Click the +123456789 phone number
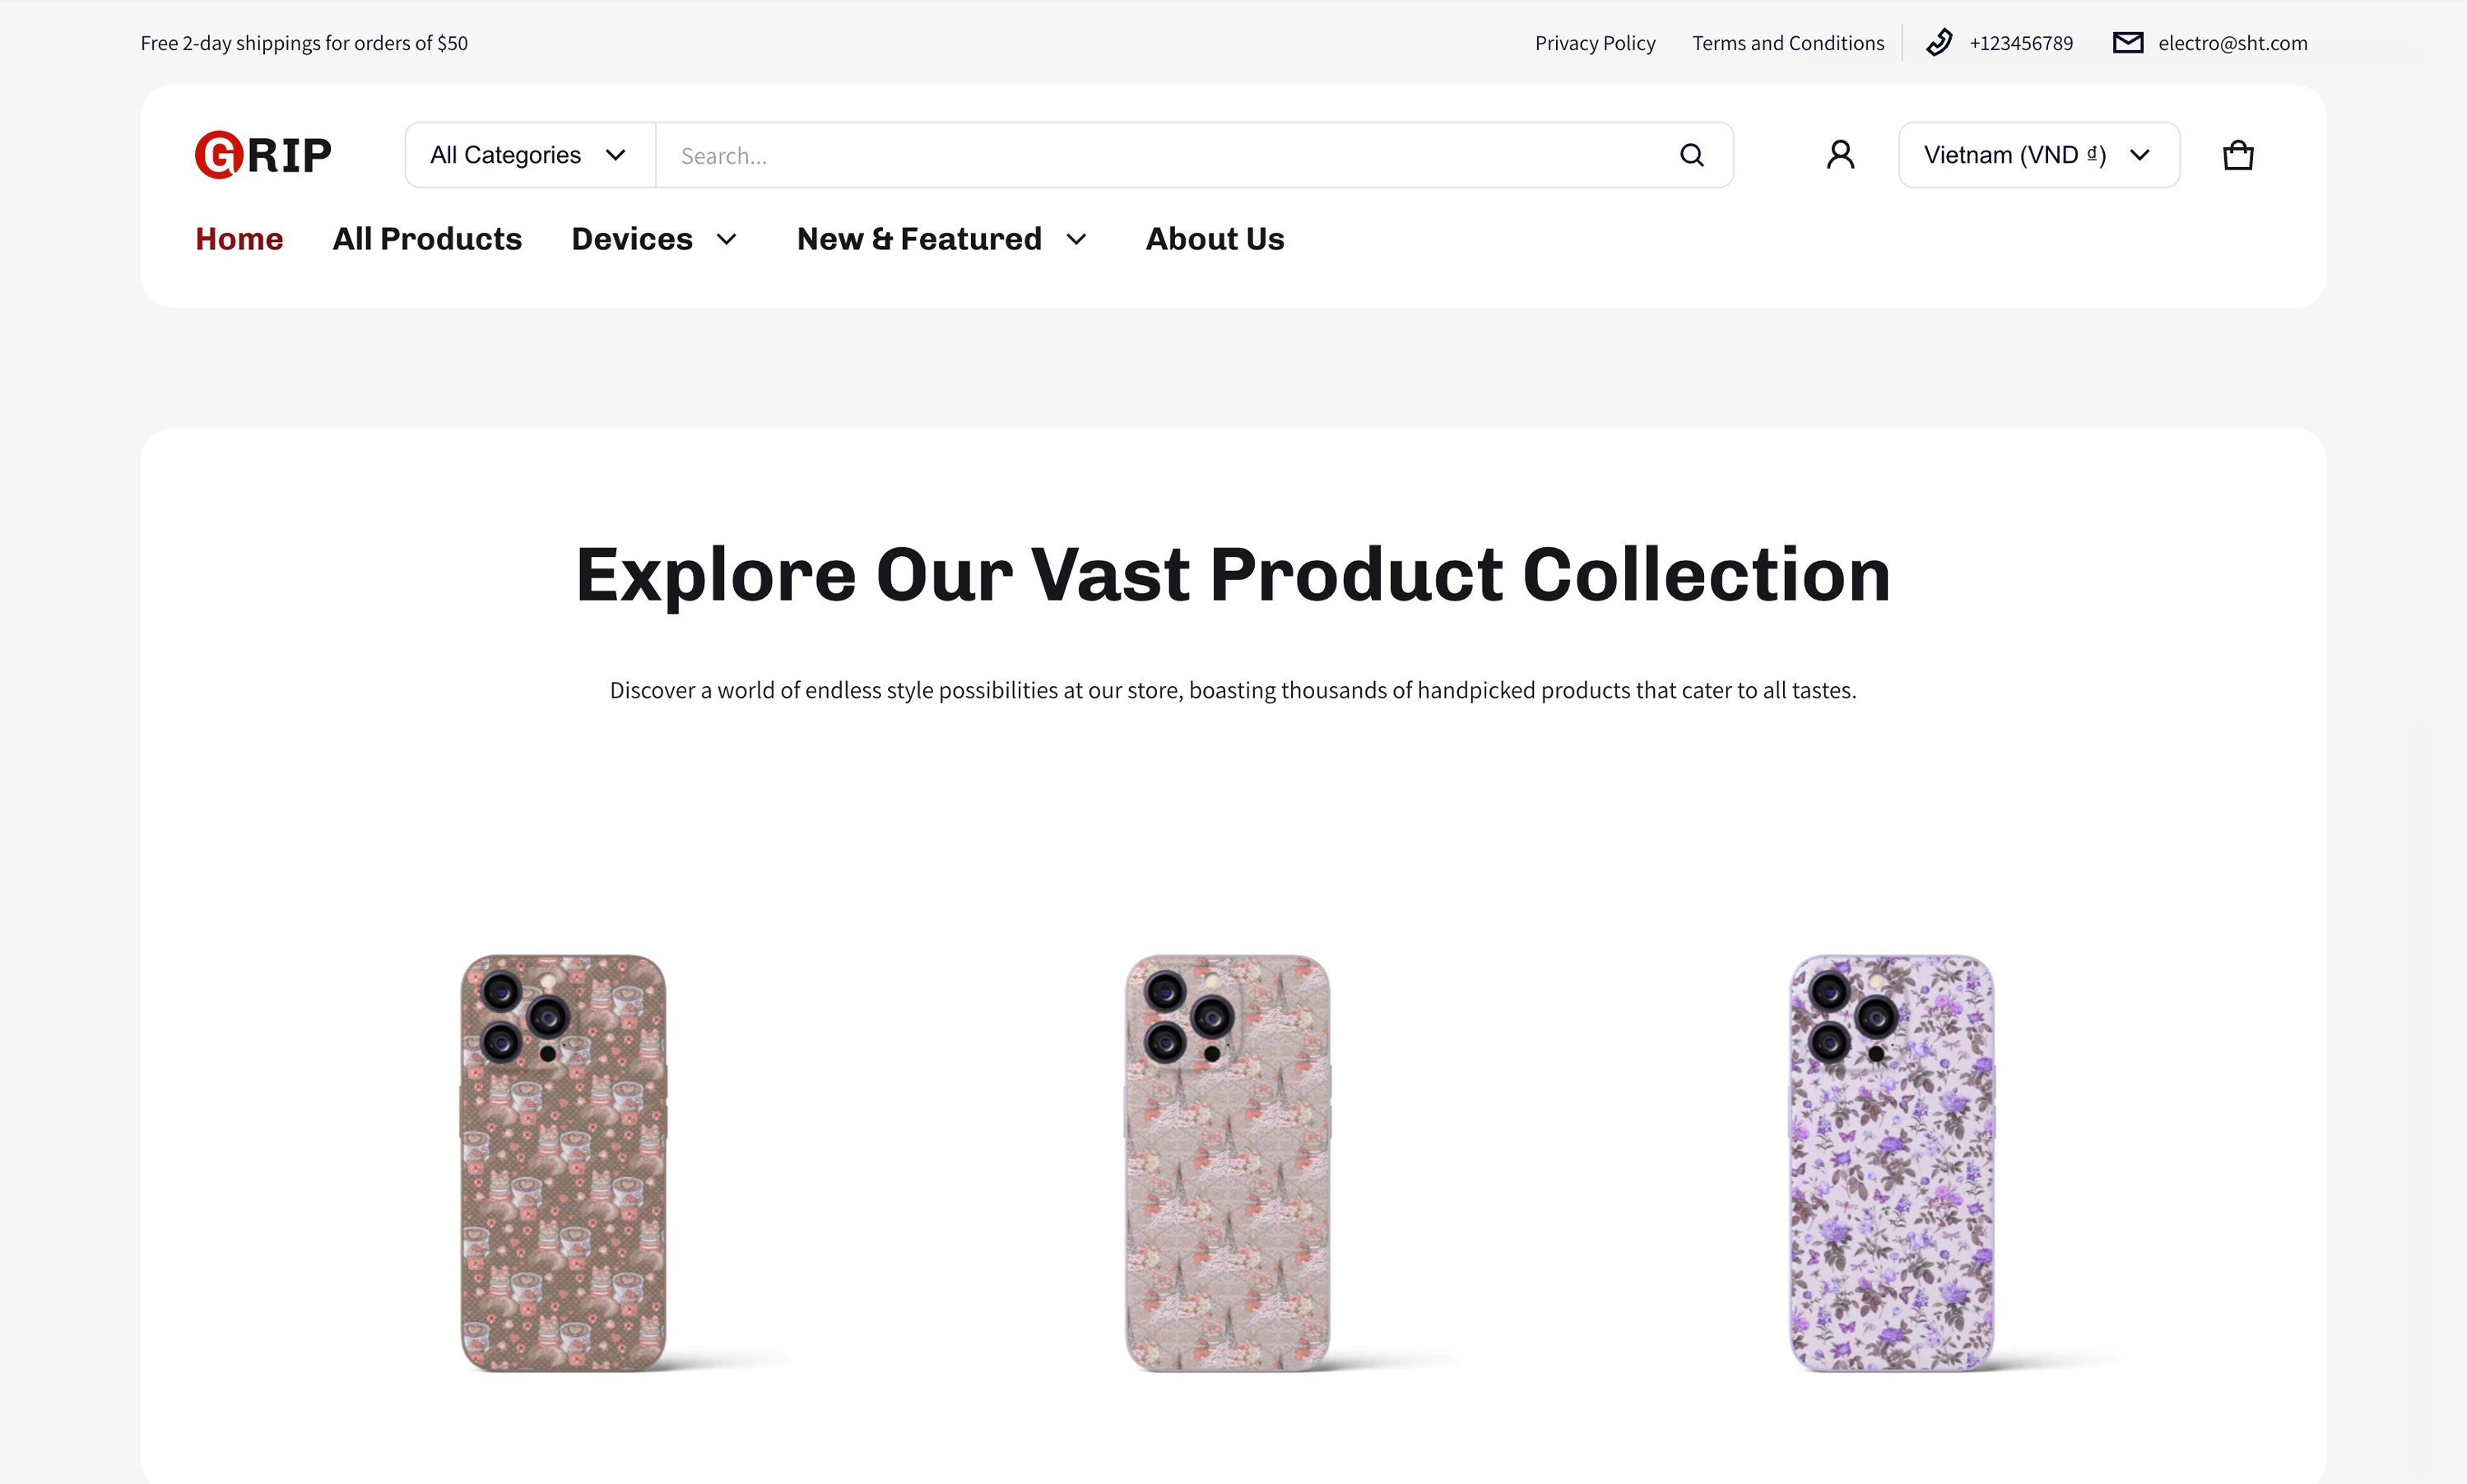The image size is (2467, 1484). [x=2020, y=43]
